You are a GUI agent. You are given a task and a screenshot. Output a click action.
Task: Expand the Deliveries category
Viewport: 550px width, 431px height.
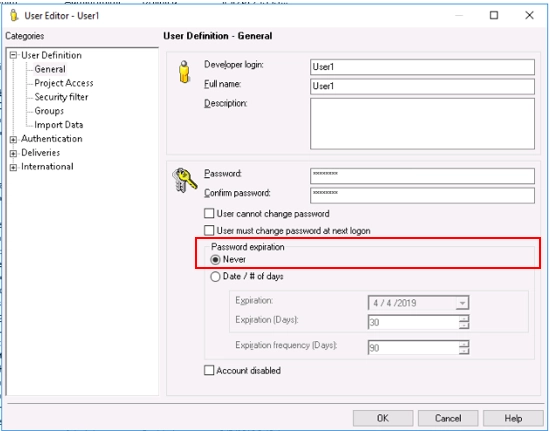coord(13,153)
